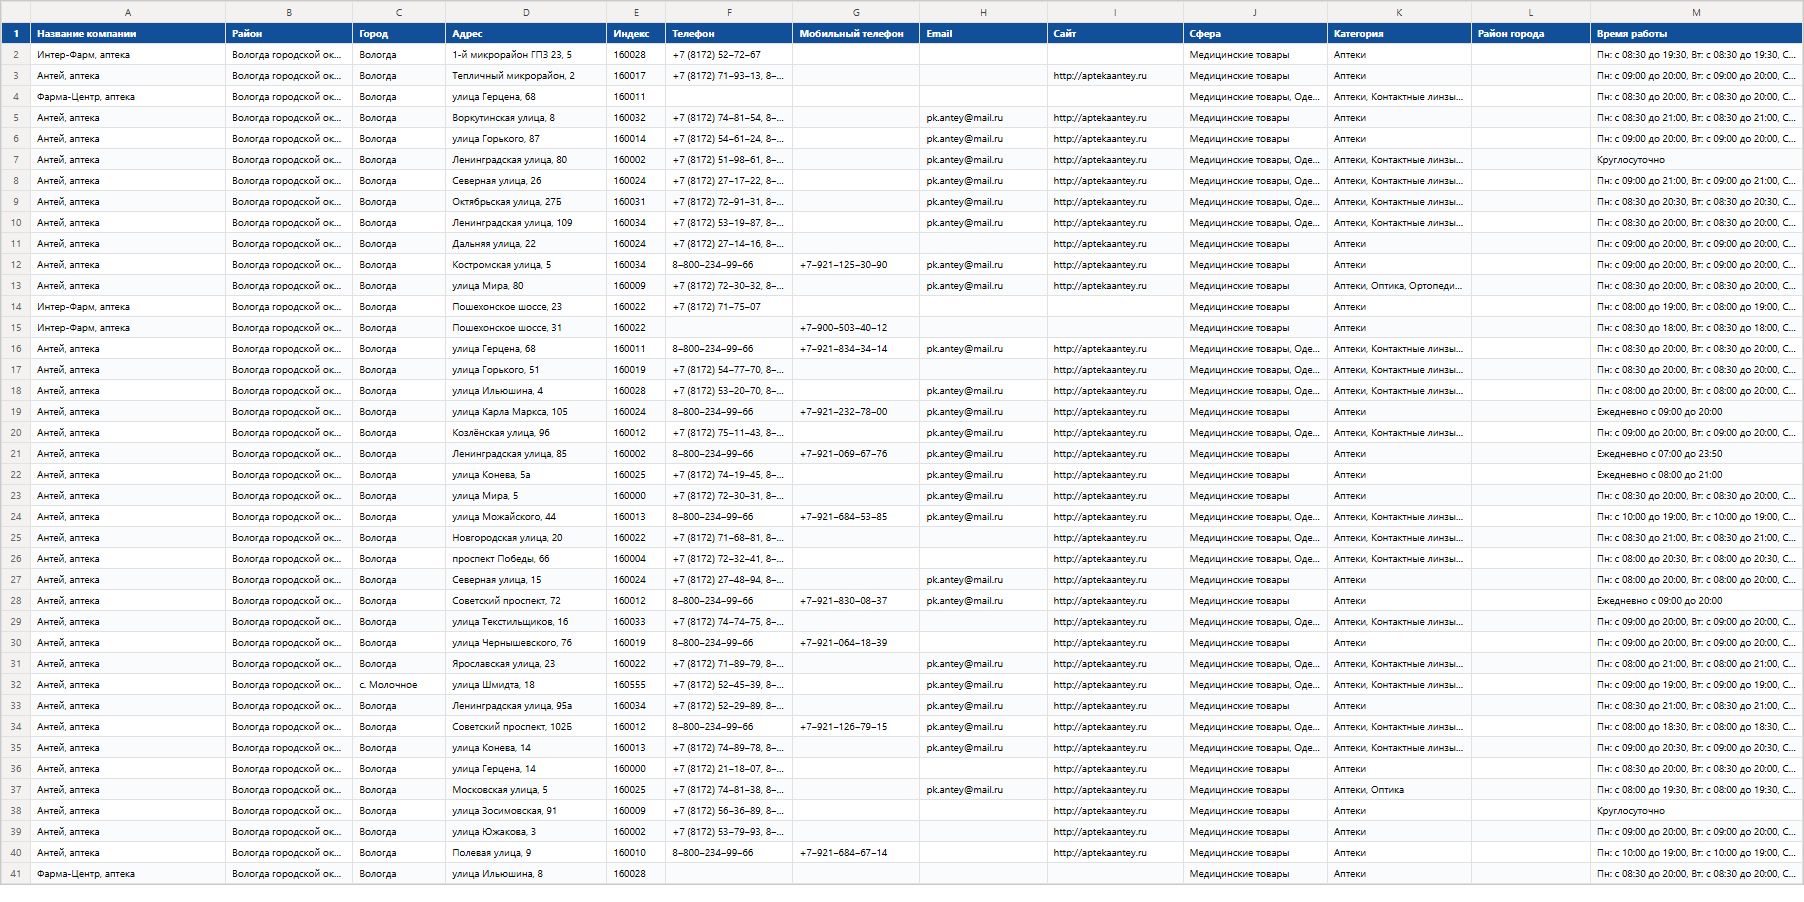Viewport: 1804px width, 902px height.
Task: Select address cell "улица Карла Маркса, 105"
Action: (526, 412)
